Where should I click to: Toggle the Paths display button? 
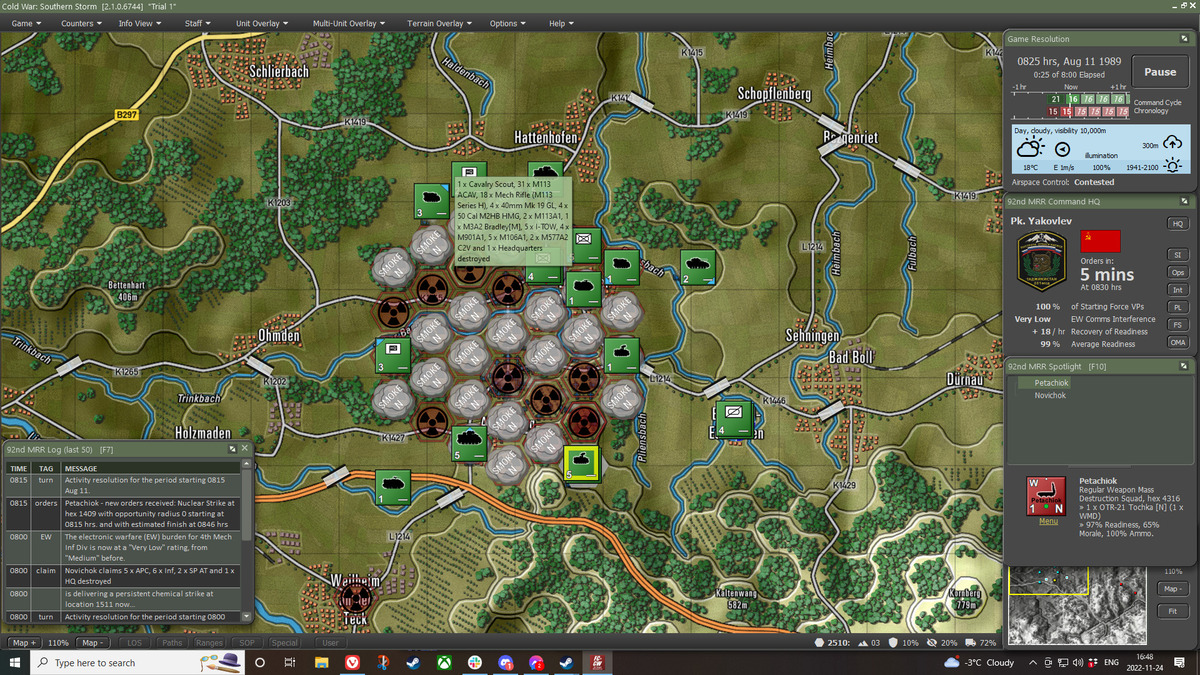coord(172,643)
